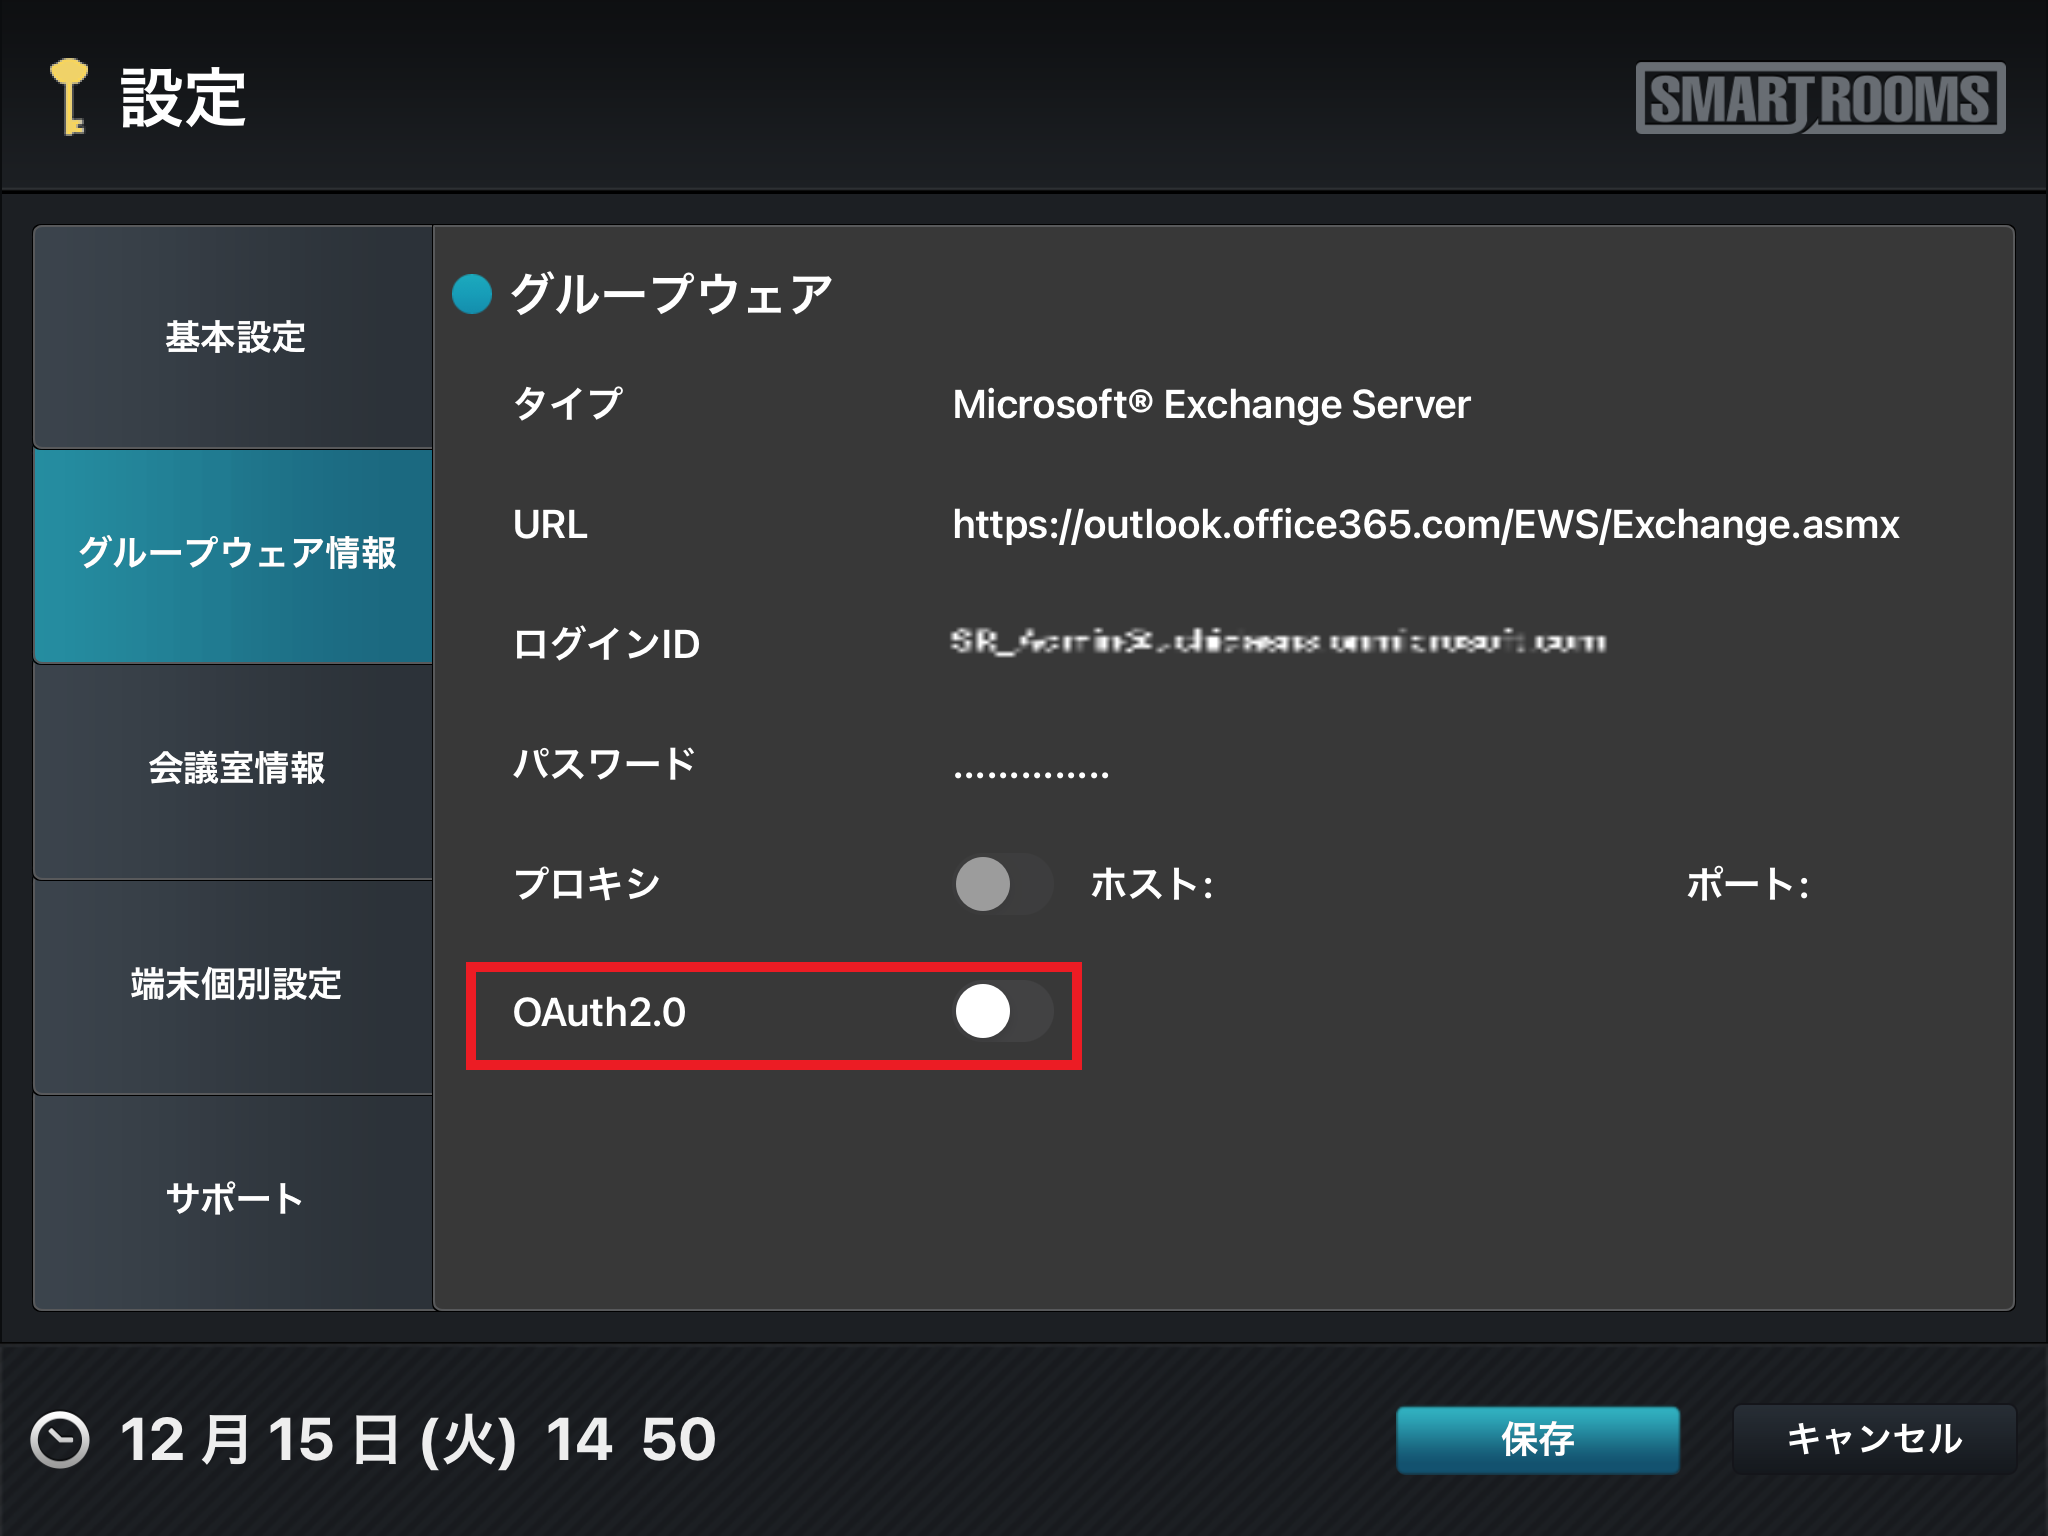Select the グループウェア情報 tab
2048x1536 pixels.
coord(234,553)
